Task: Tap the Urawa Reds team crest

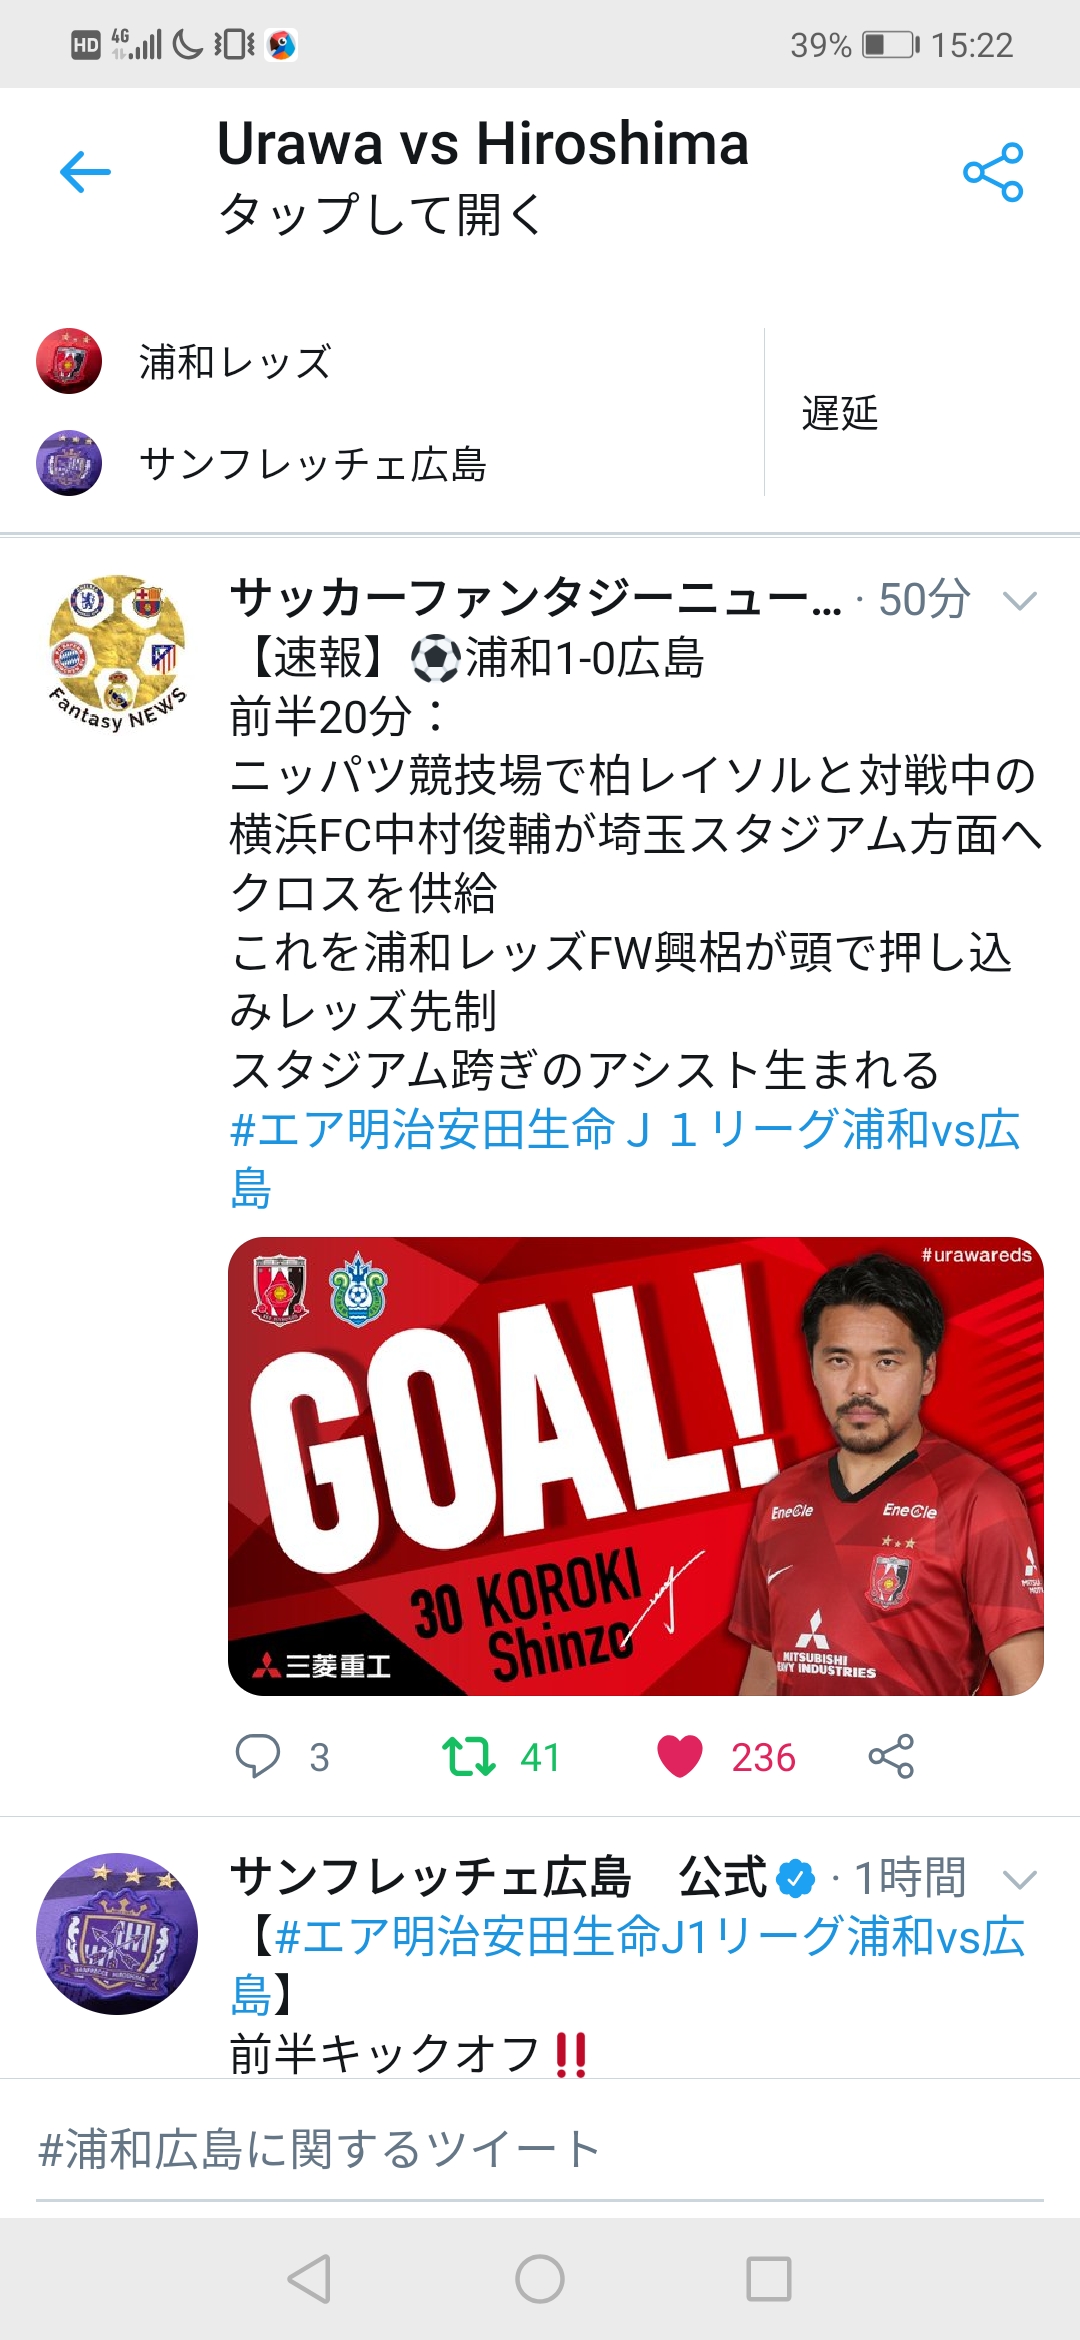Action: (69, 361)
